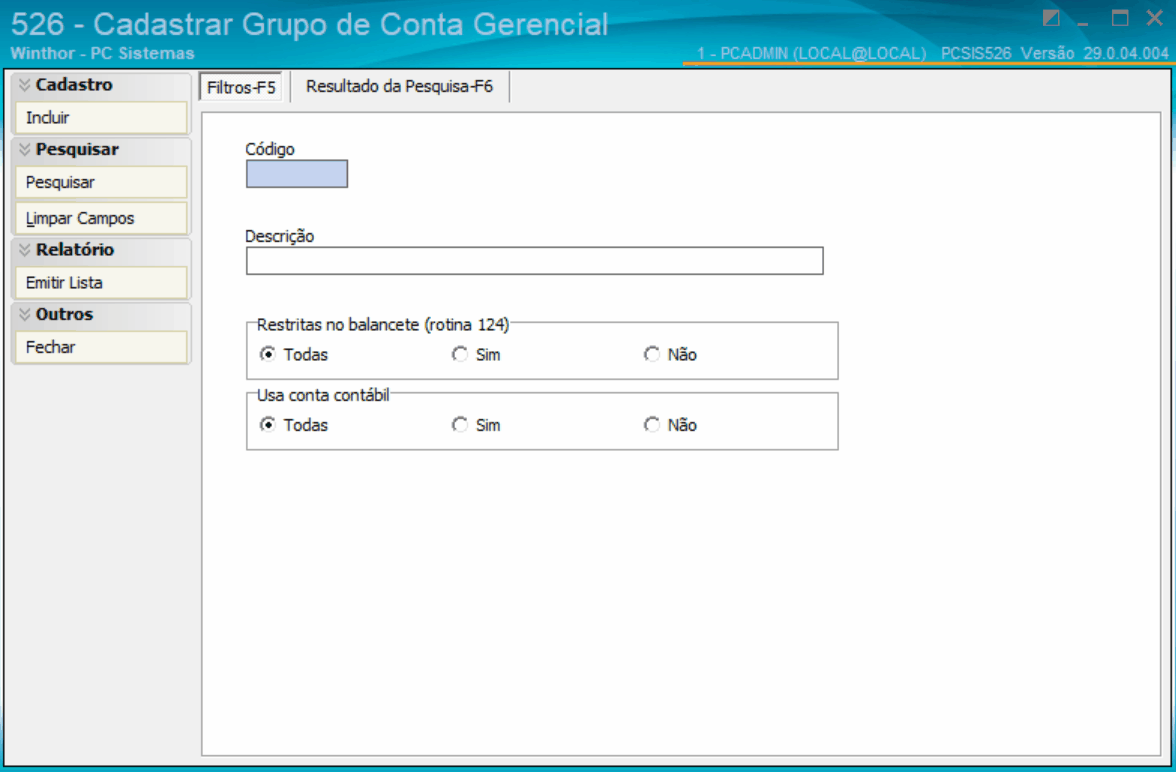Image resolution: width=1176 pixels, height=772 pixels.
Task: Focus the Código input field
Action: 297,174
